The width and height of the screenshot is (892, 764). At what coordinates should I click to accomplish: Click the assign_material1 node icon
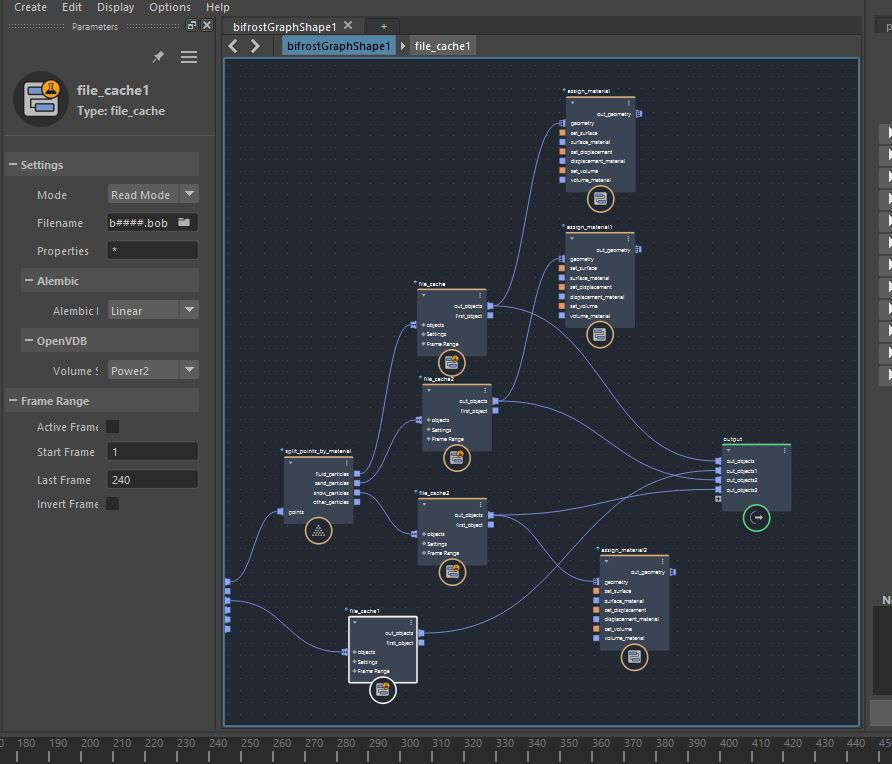click(600, 334)
